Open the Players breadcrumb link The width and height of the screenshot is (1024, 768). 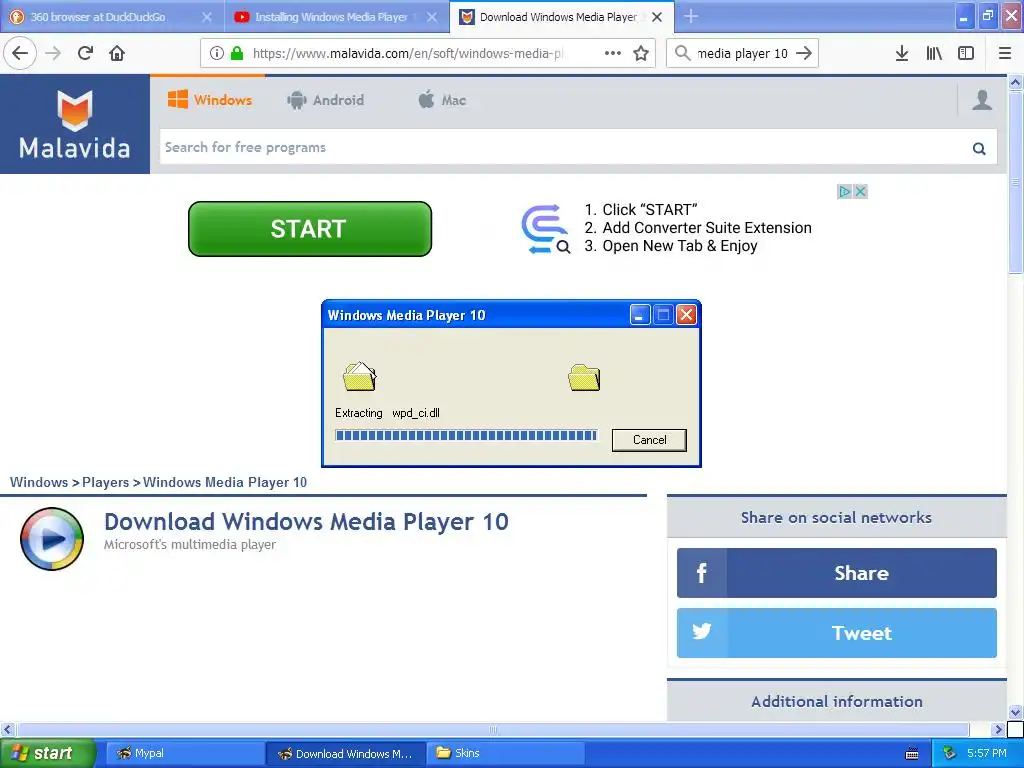pyautogui.click(x=105, y=482)
